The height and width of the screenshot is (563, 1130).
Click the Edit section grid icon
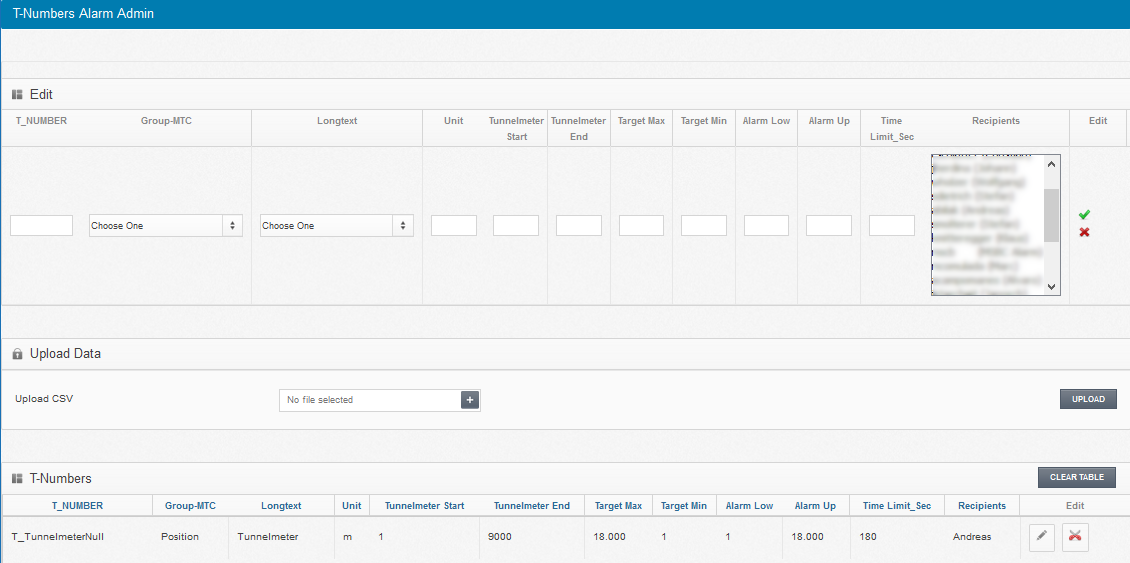coord(17,95)
